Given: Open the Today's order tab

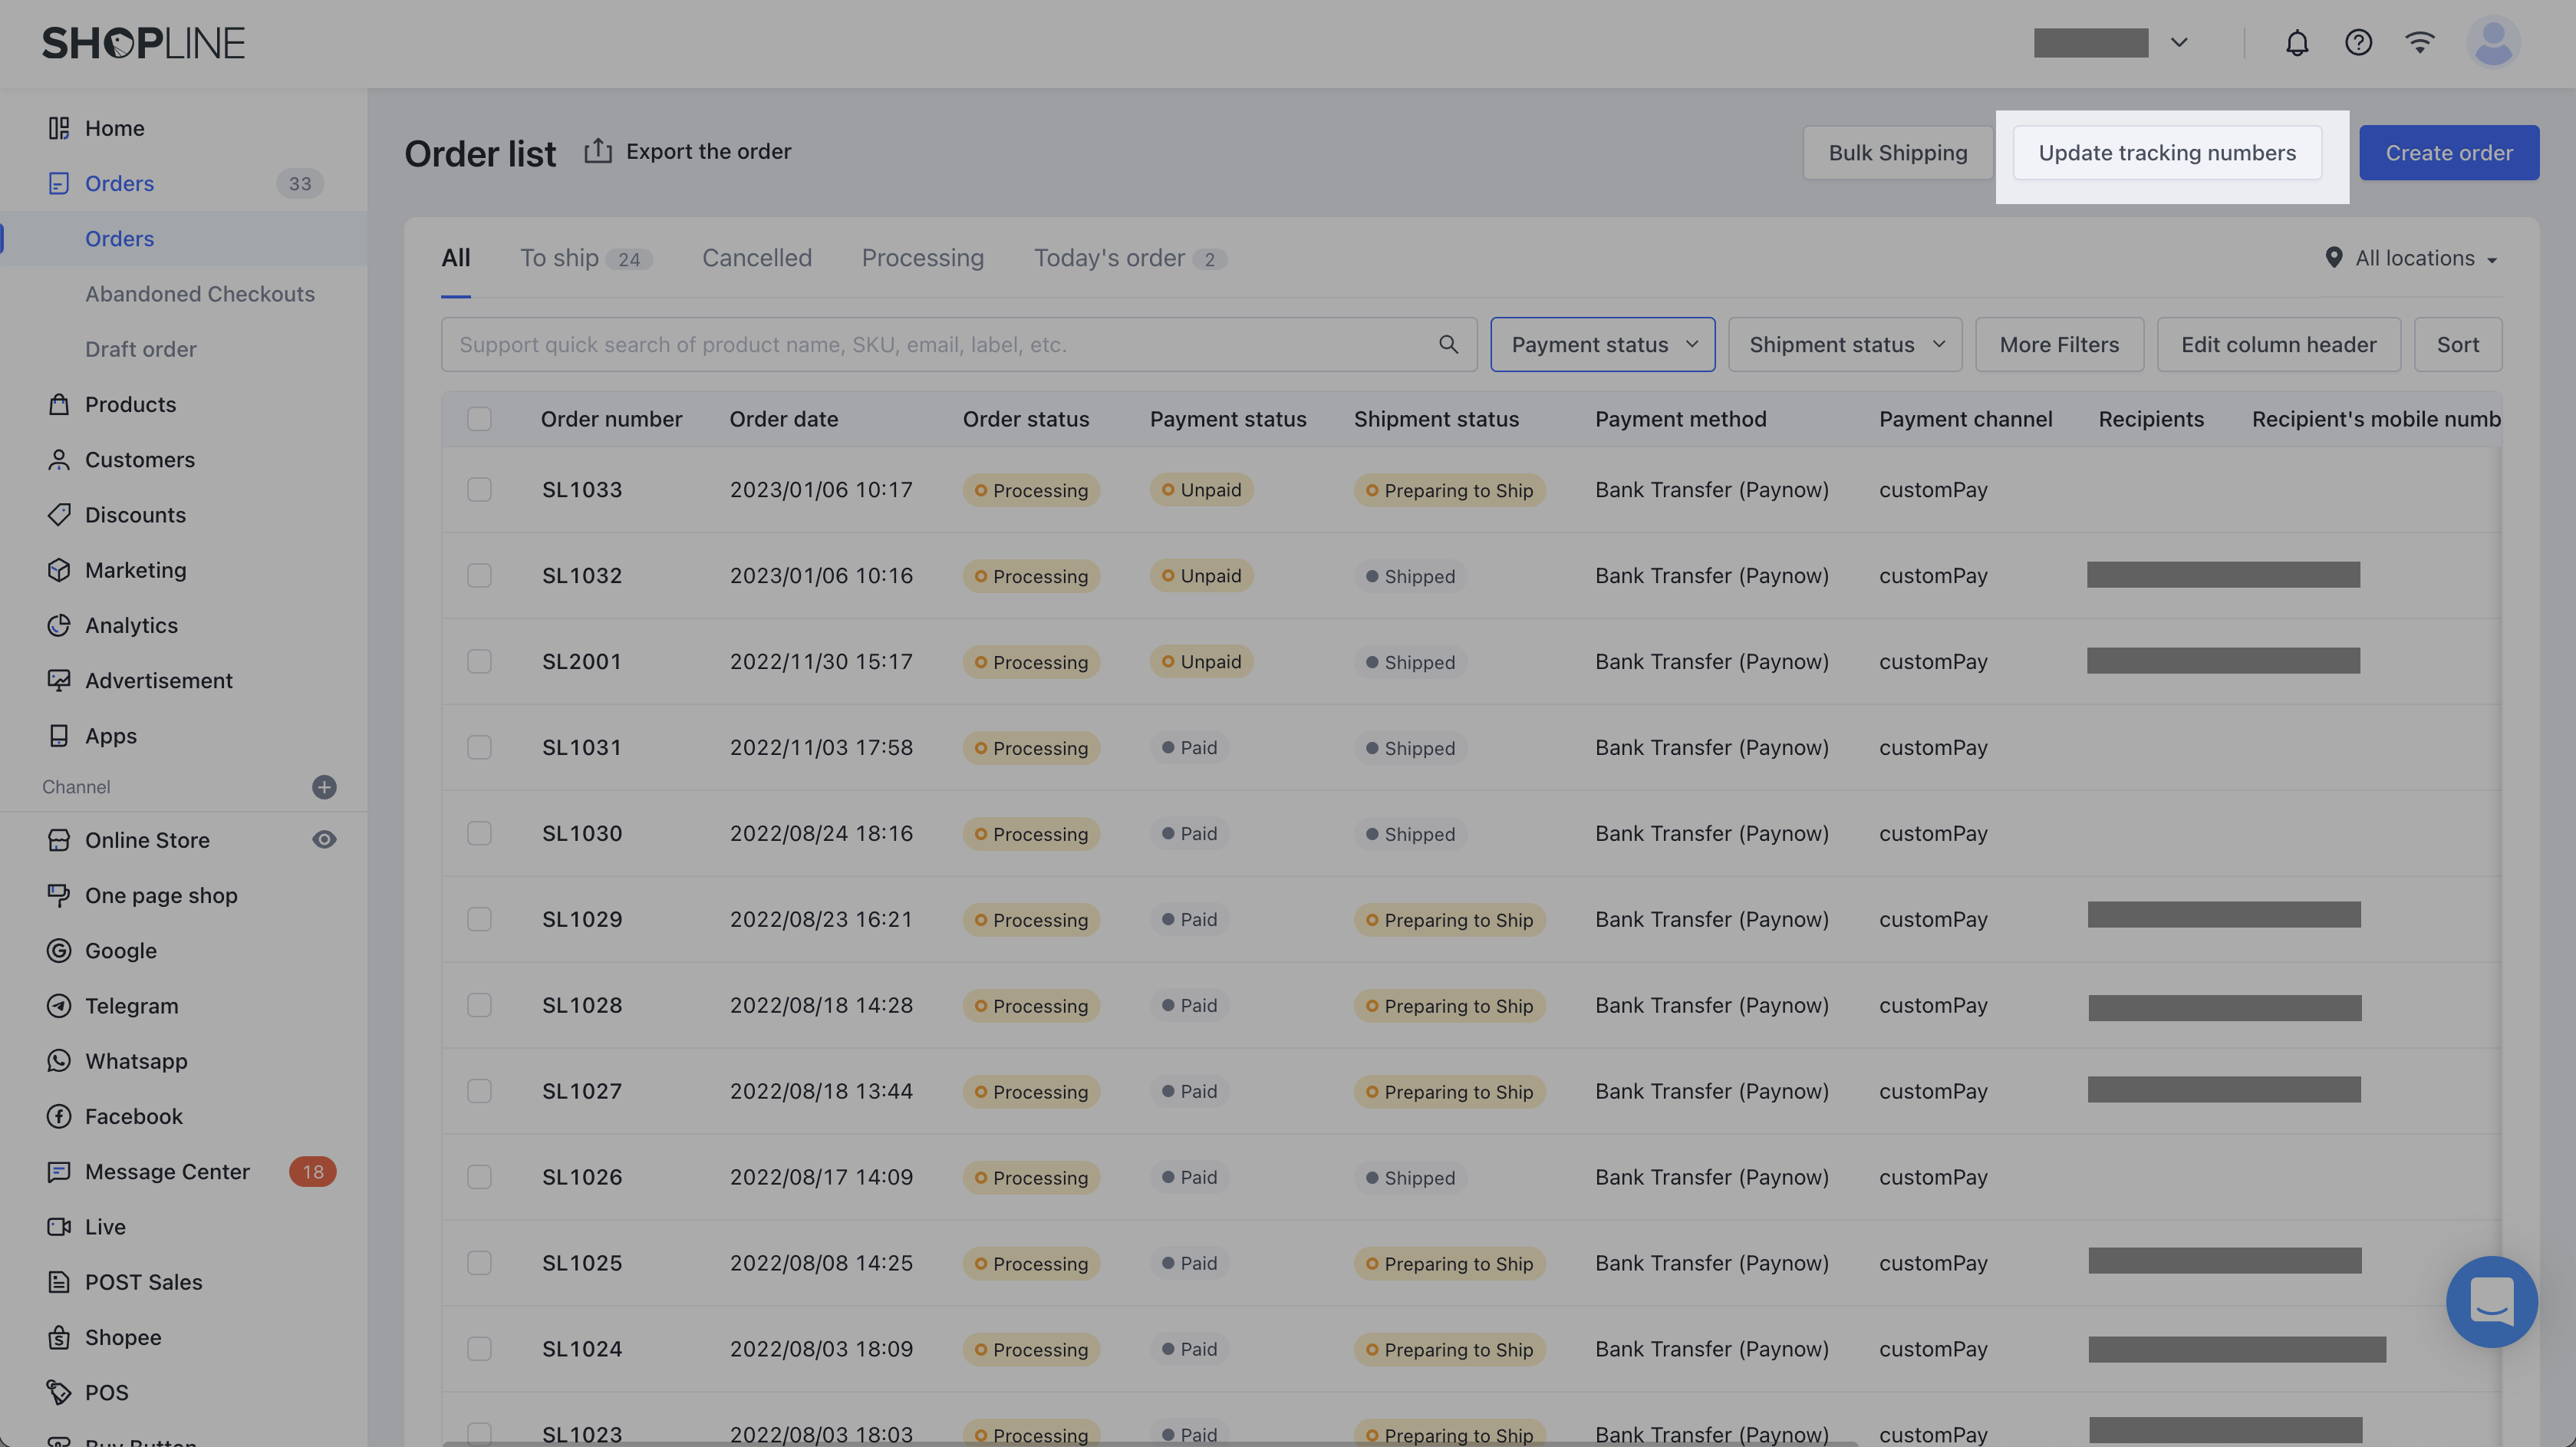Looking at the screenshot, I should point(1130,258).
